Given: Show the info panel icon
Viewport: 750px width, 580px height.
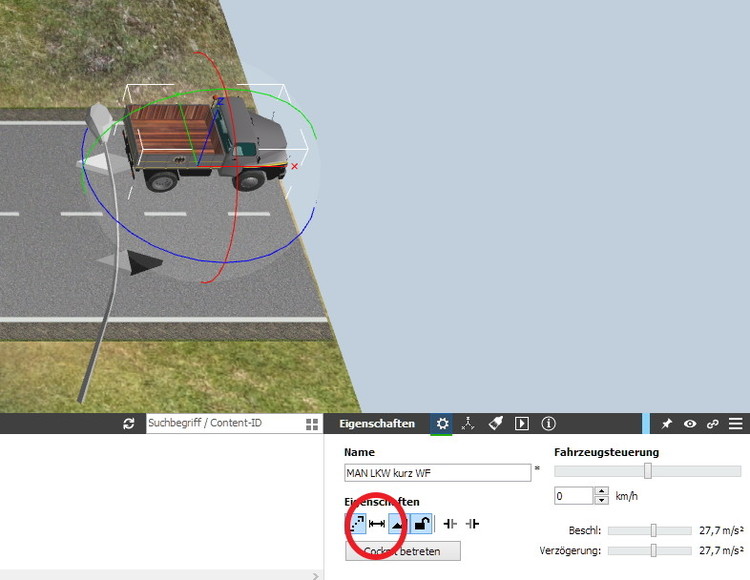Looking at the screenshot, I should pyautogui.click(x=549, y=424).
